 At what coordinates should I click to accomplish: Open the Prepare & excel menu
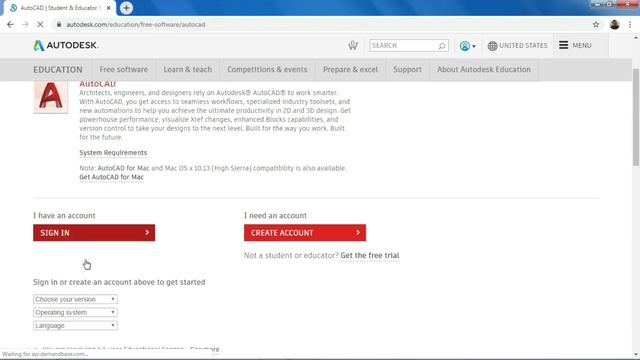[350, 69]
